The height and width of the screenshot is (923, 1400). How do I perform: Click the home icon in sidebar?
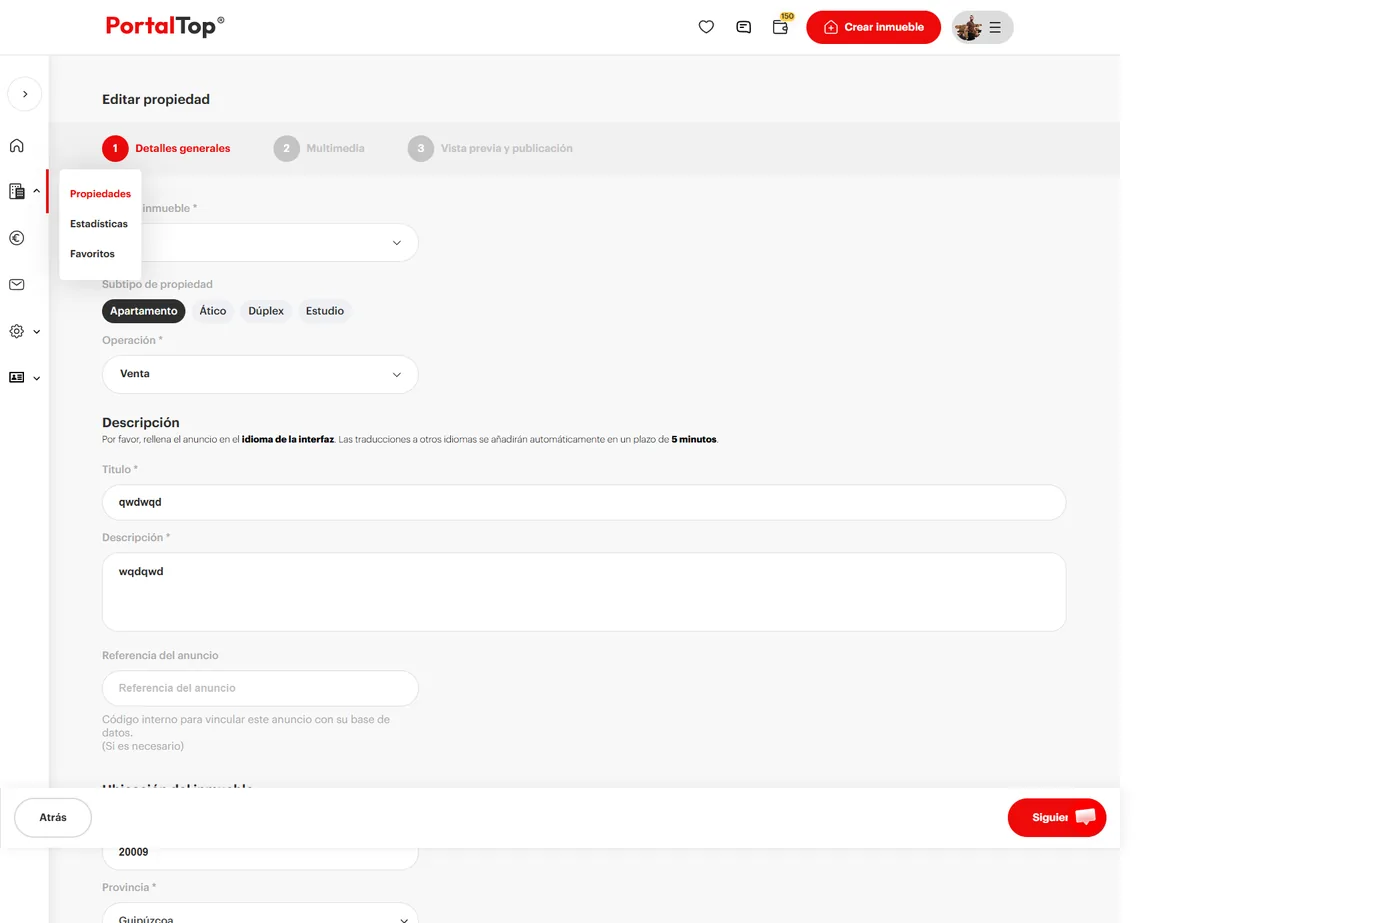(x=17, y=145)
